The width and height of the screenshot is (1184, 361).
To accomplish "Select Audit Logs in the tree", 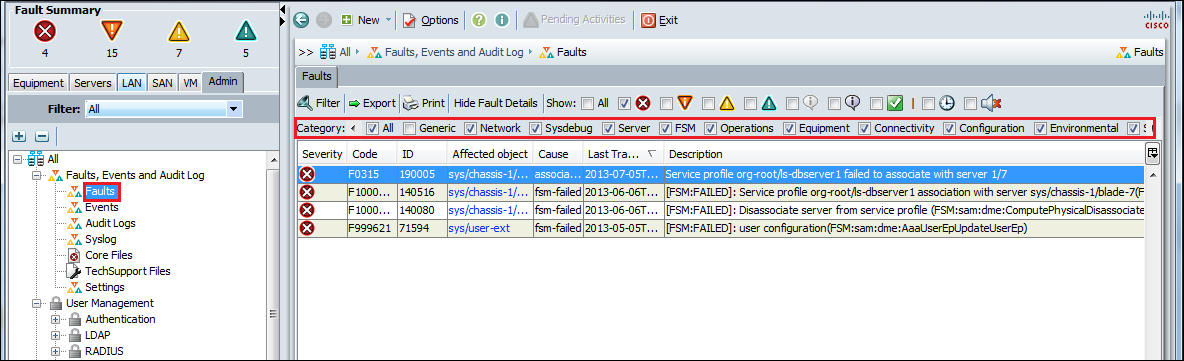I will (x=110, y=224).
